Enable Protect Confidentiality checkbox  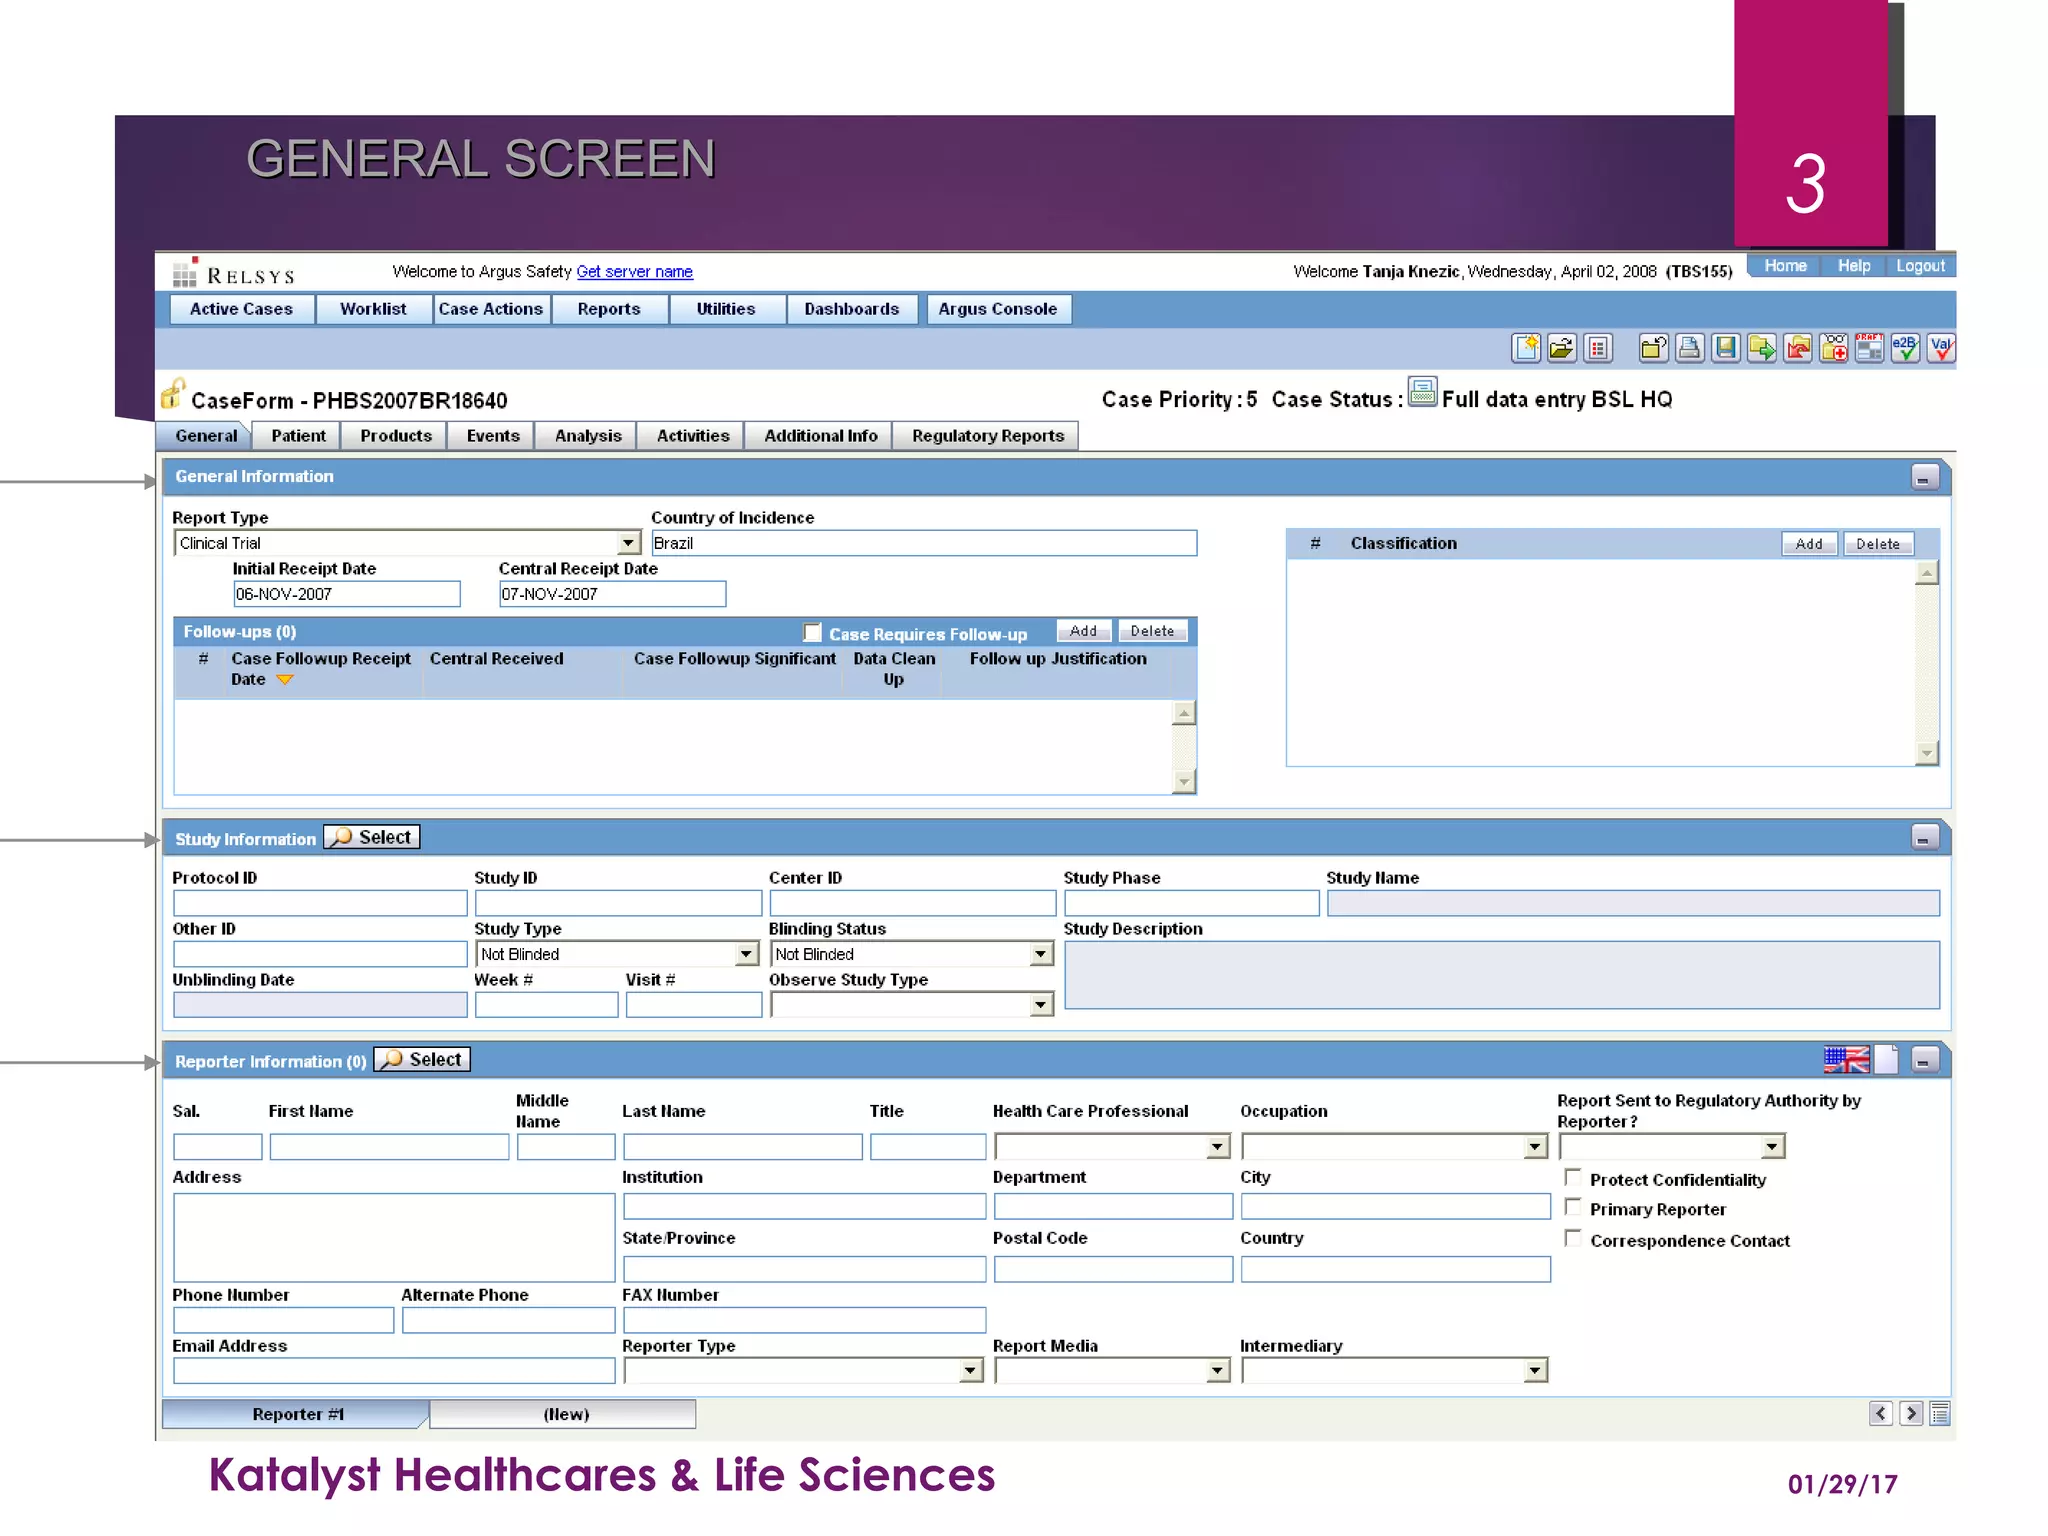1573,1178
